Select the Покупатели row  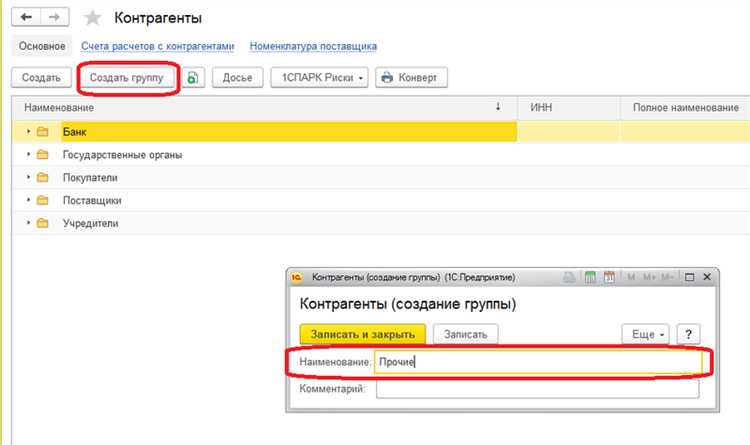tap(381, 178)
